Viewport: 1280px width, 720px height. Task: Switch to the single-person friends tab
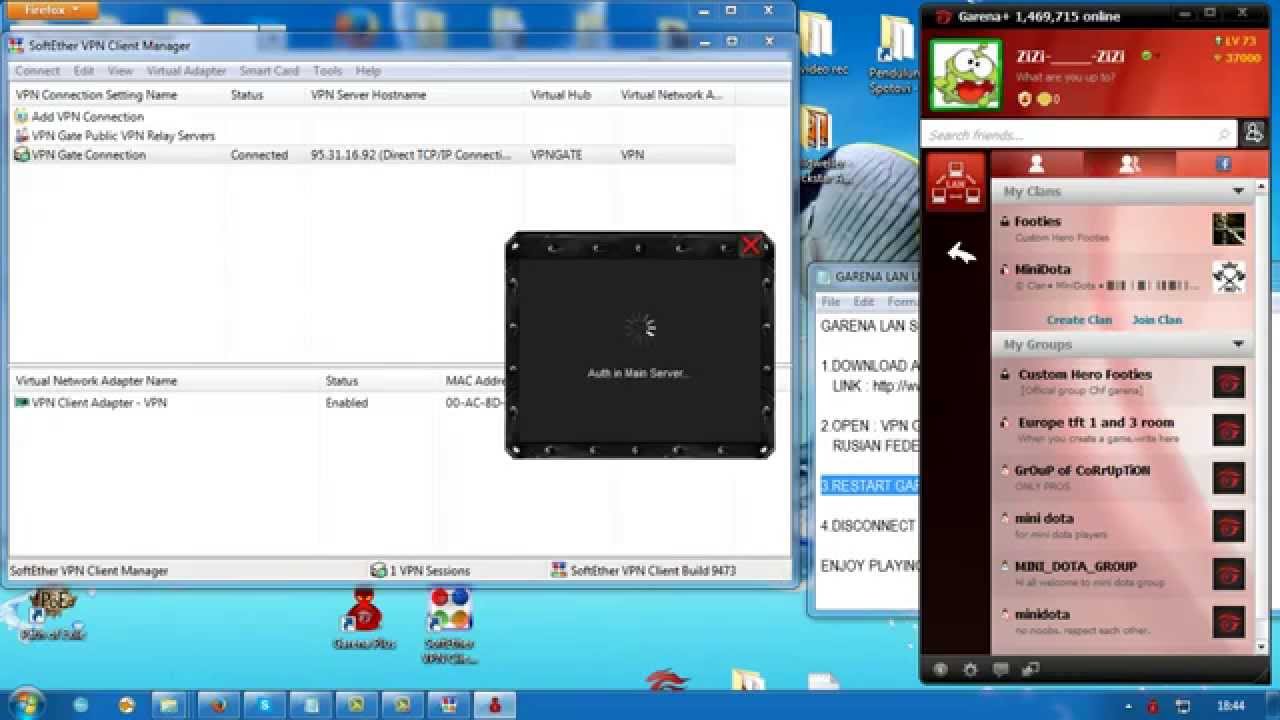[1036, 164]
